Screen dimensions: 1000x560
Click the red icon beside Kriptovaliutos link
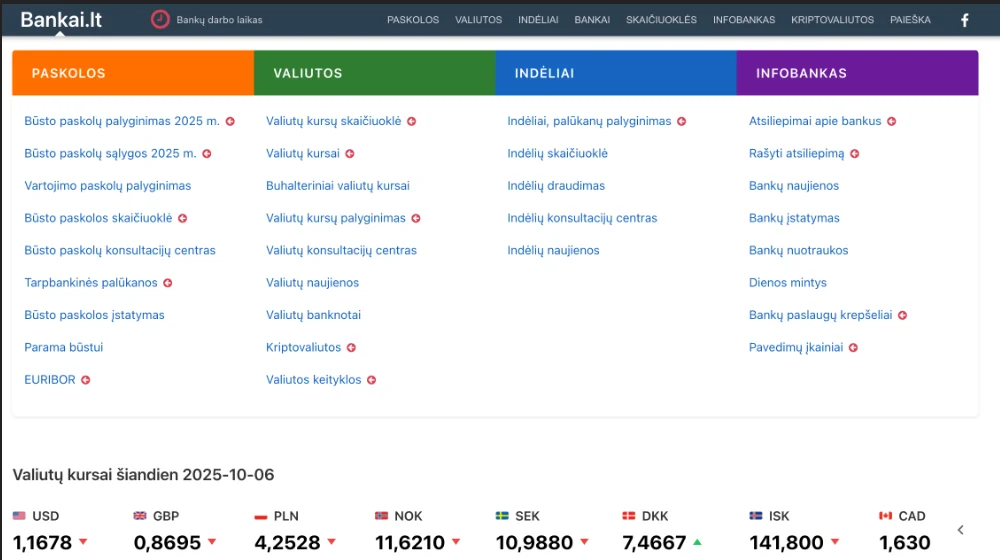pos(351,348)
